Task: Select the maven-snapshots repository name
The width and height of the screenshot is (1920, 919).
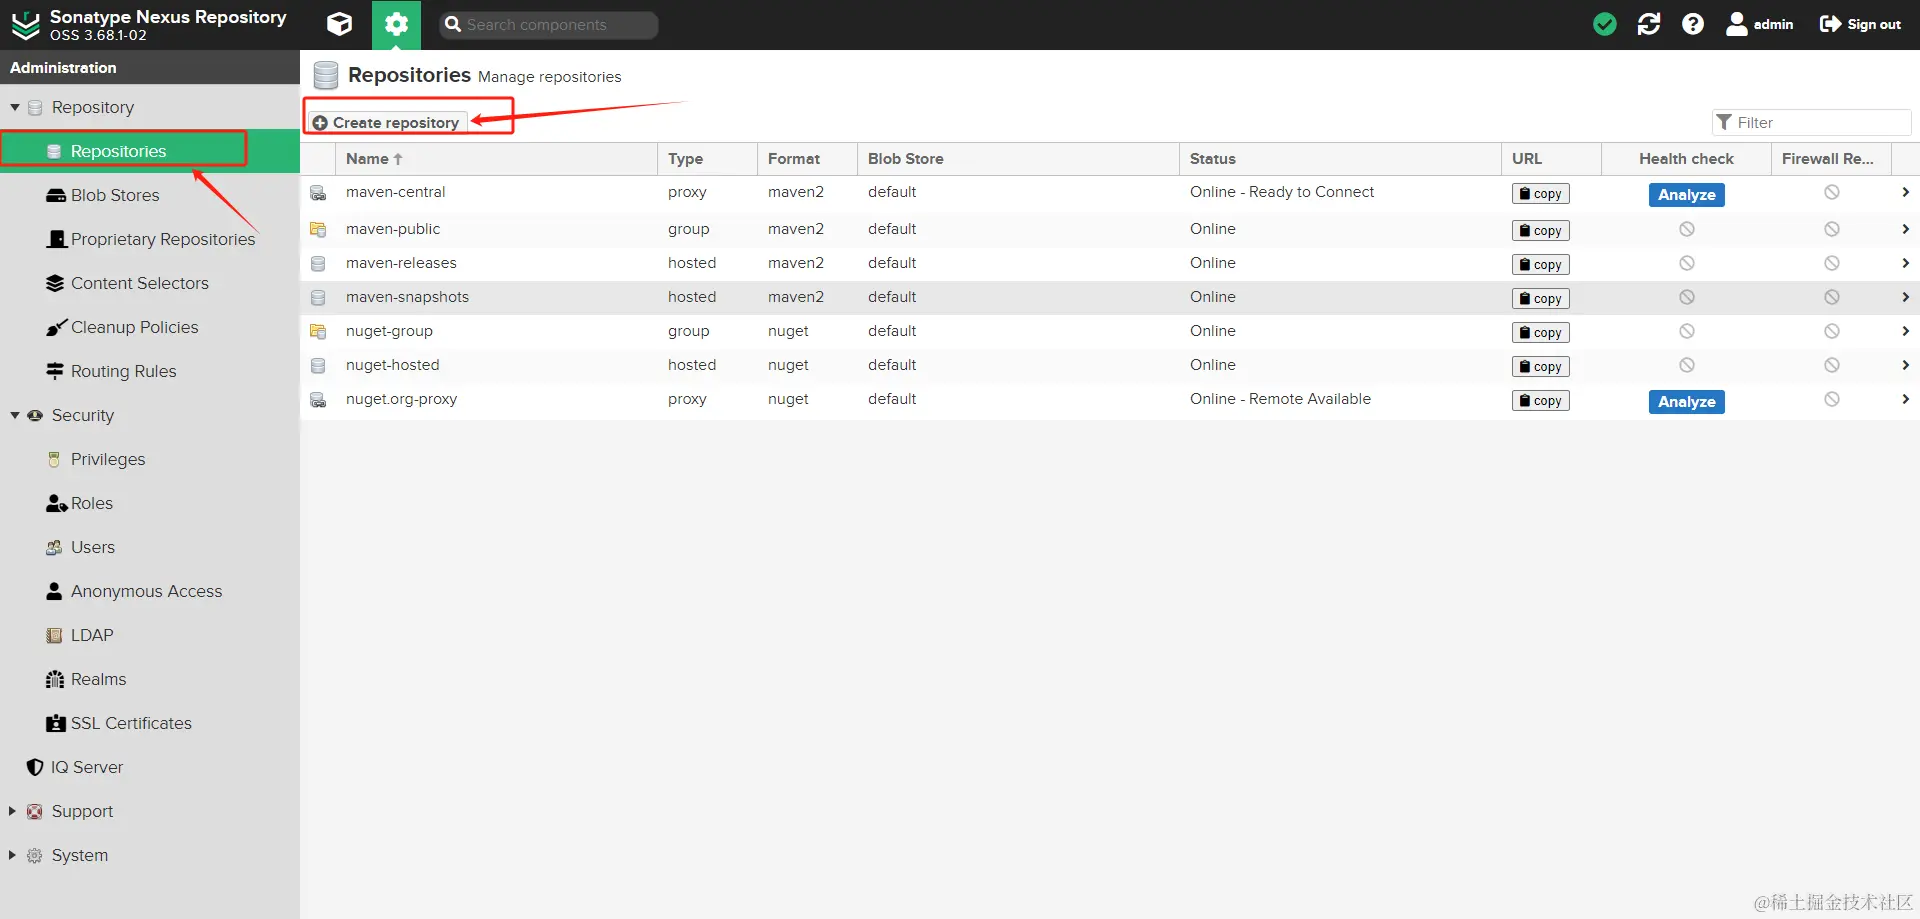Action: tap(407, 297)
